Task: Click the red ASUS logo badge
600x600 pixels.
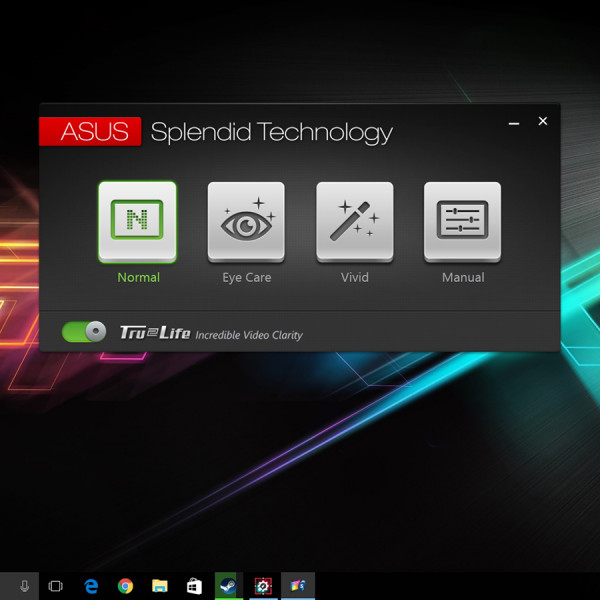Action: click(90, 132)
